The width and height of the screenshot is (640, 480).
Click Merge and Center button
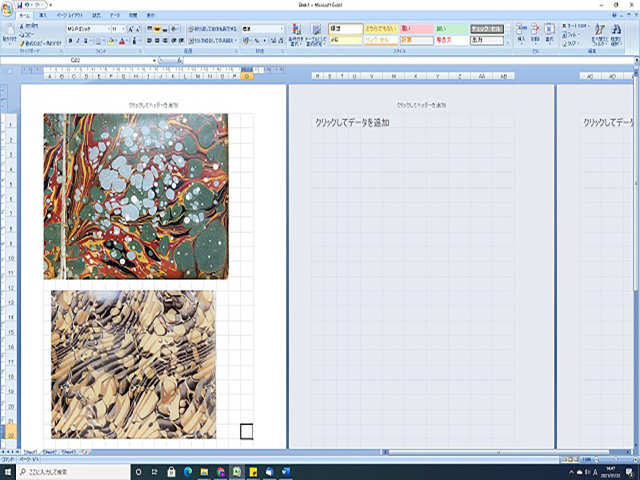[x=212, y=40]
